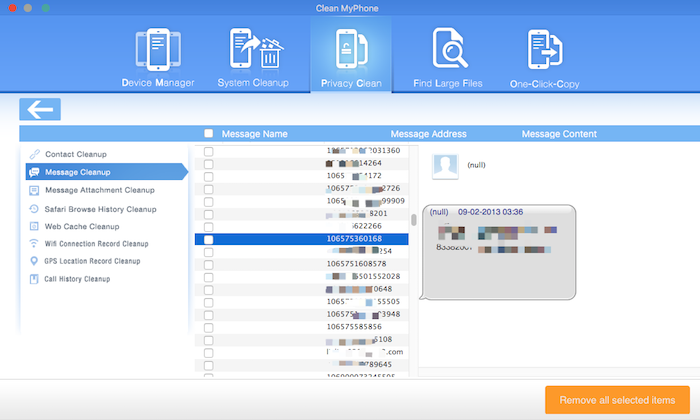Click the Wifi Connection Record icon
The image size is (700, 420).
(x=34, y=243)
